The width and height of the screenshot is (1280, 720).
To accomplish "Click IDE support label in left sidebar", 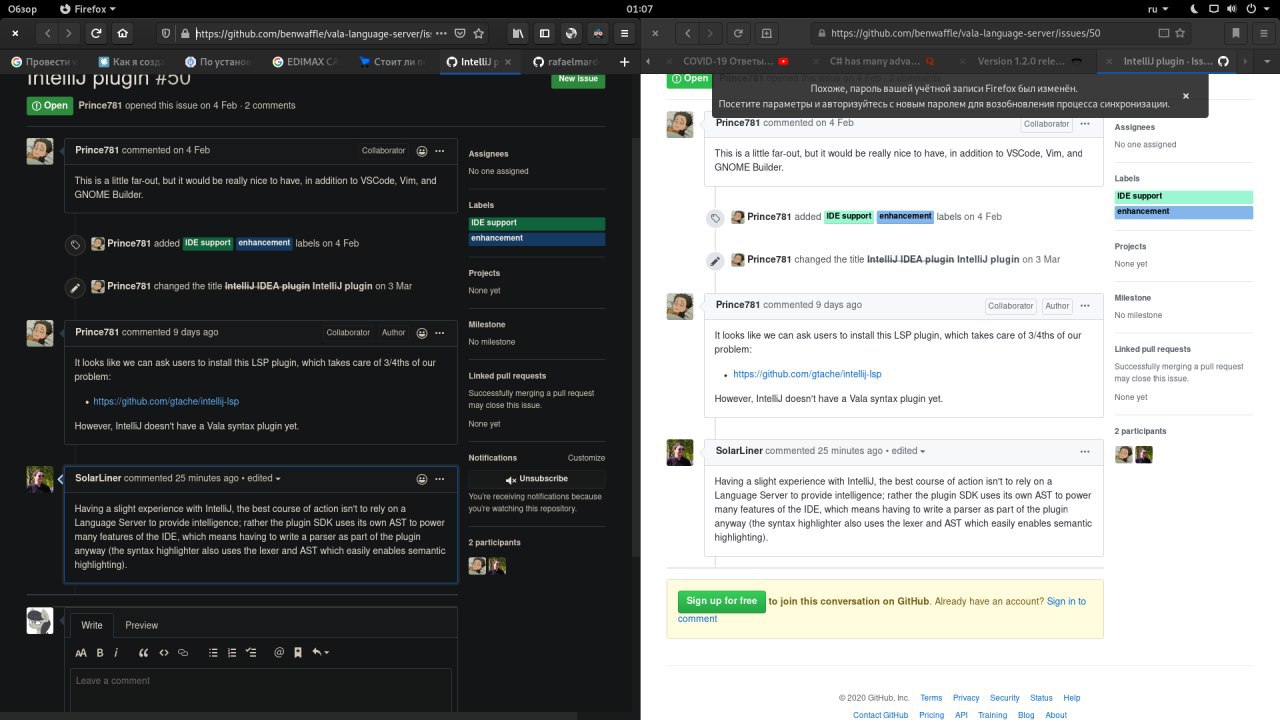I will (537, 223).
